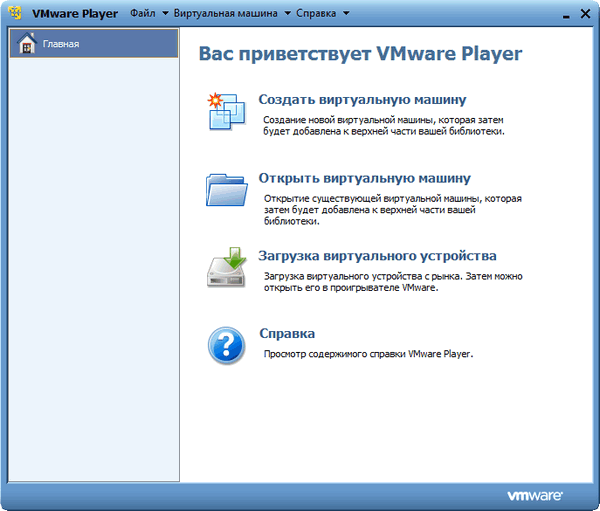This screenshot has width=600, height=511.
Task: Open the Виртуальная машина menu
Action: click(225, 13)
